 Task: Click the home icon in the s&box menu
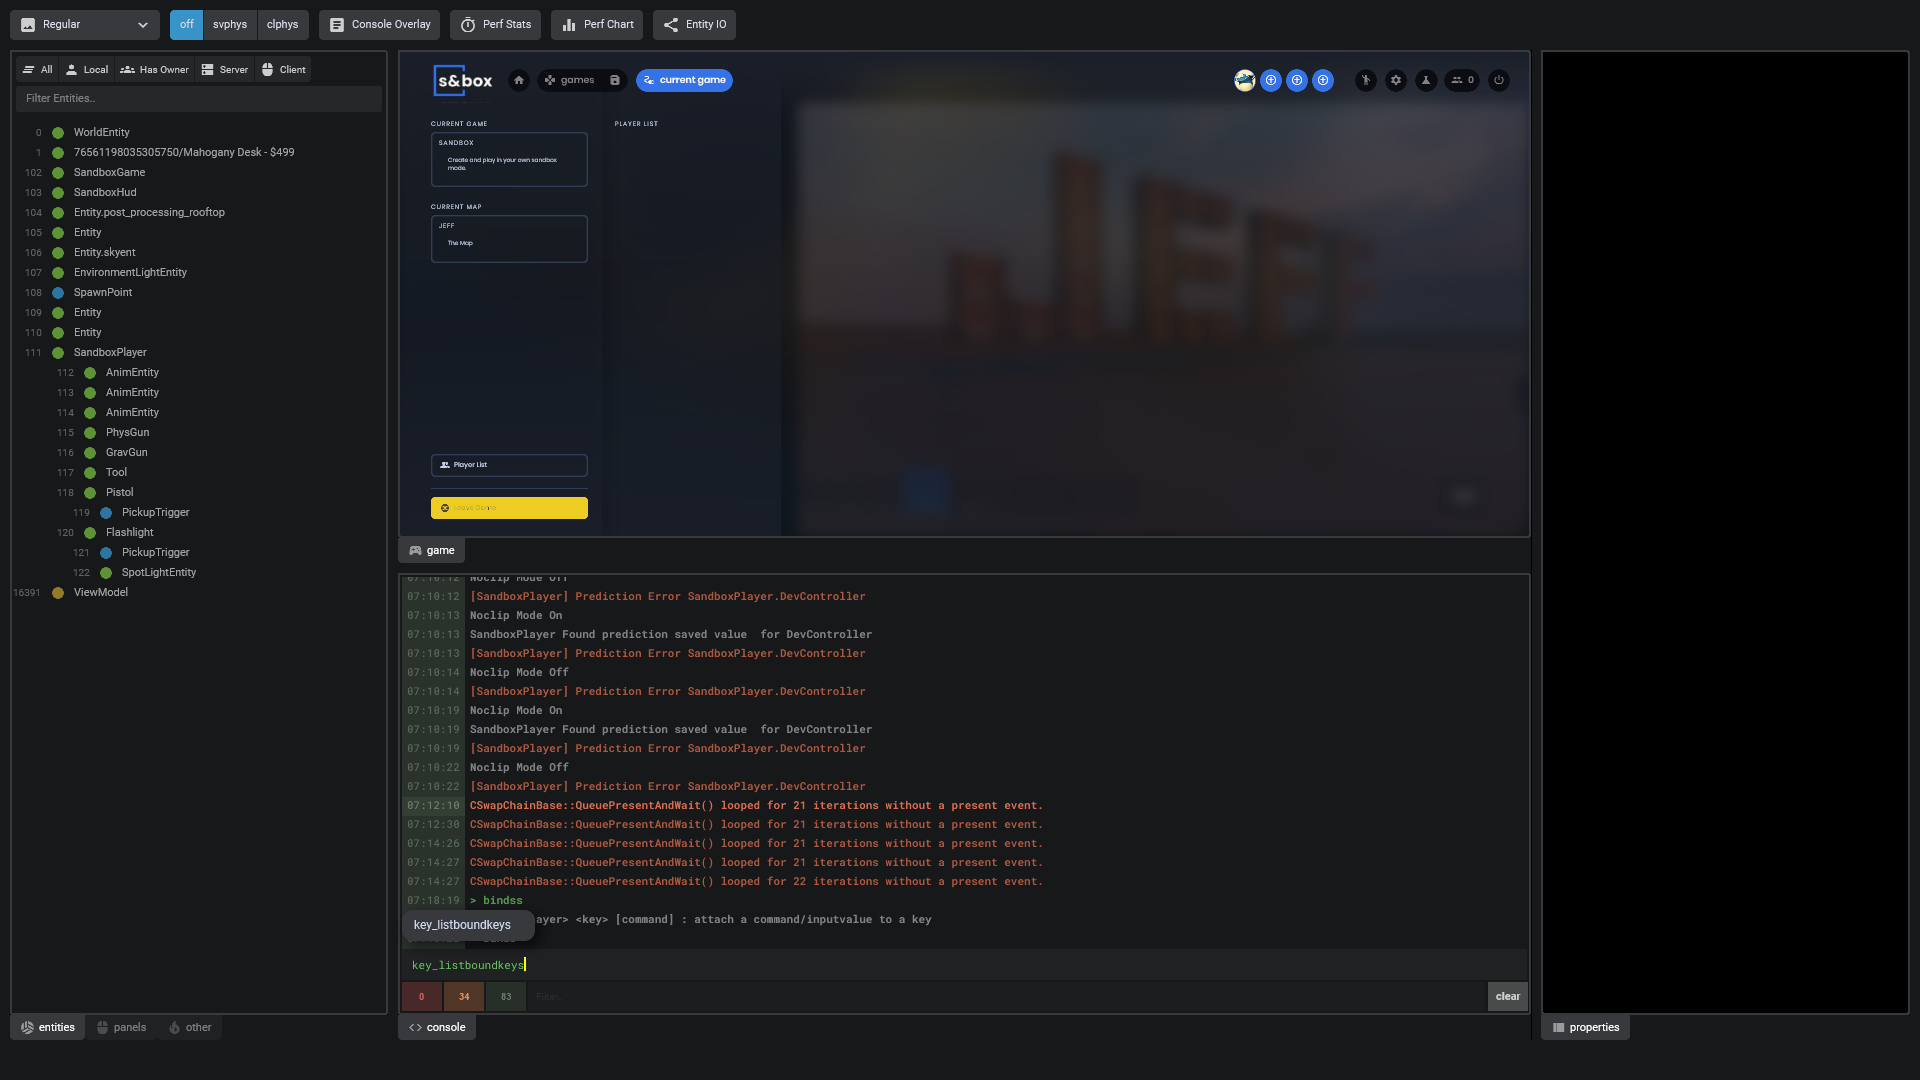coord(518,80)
